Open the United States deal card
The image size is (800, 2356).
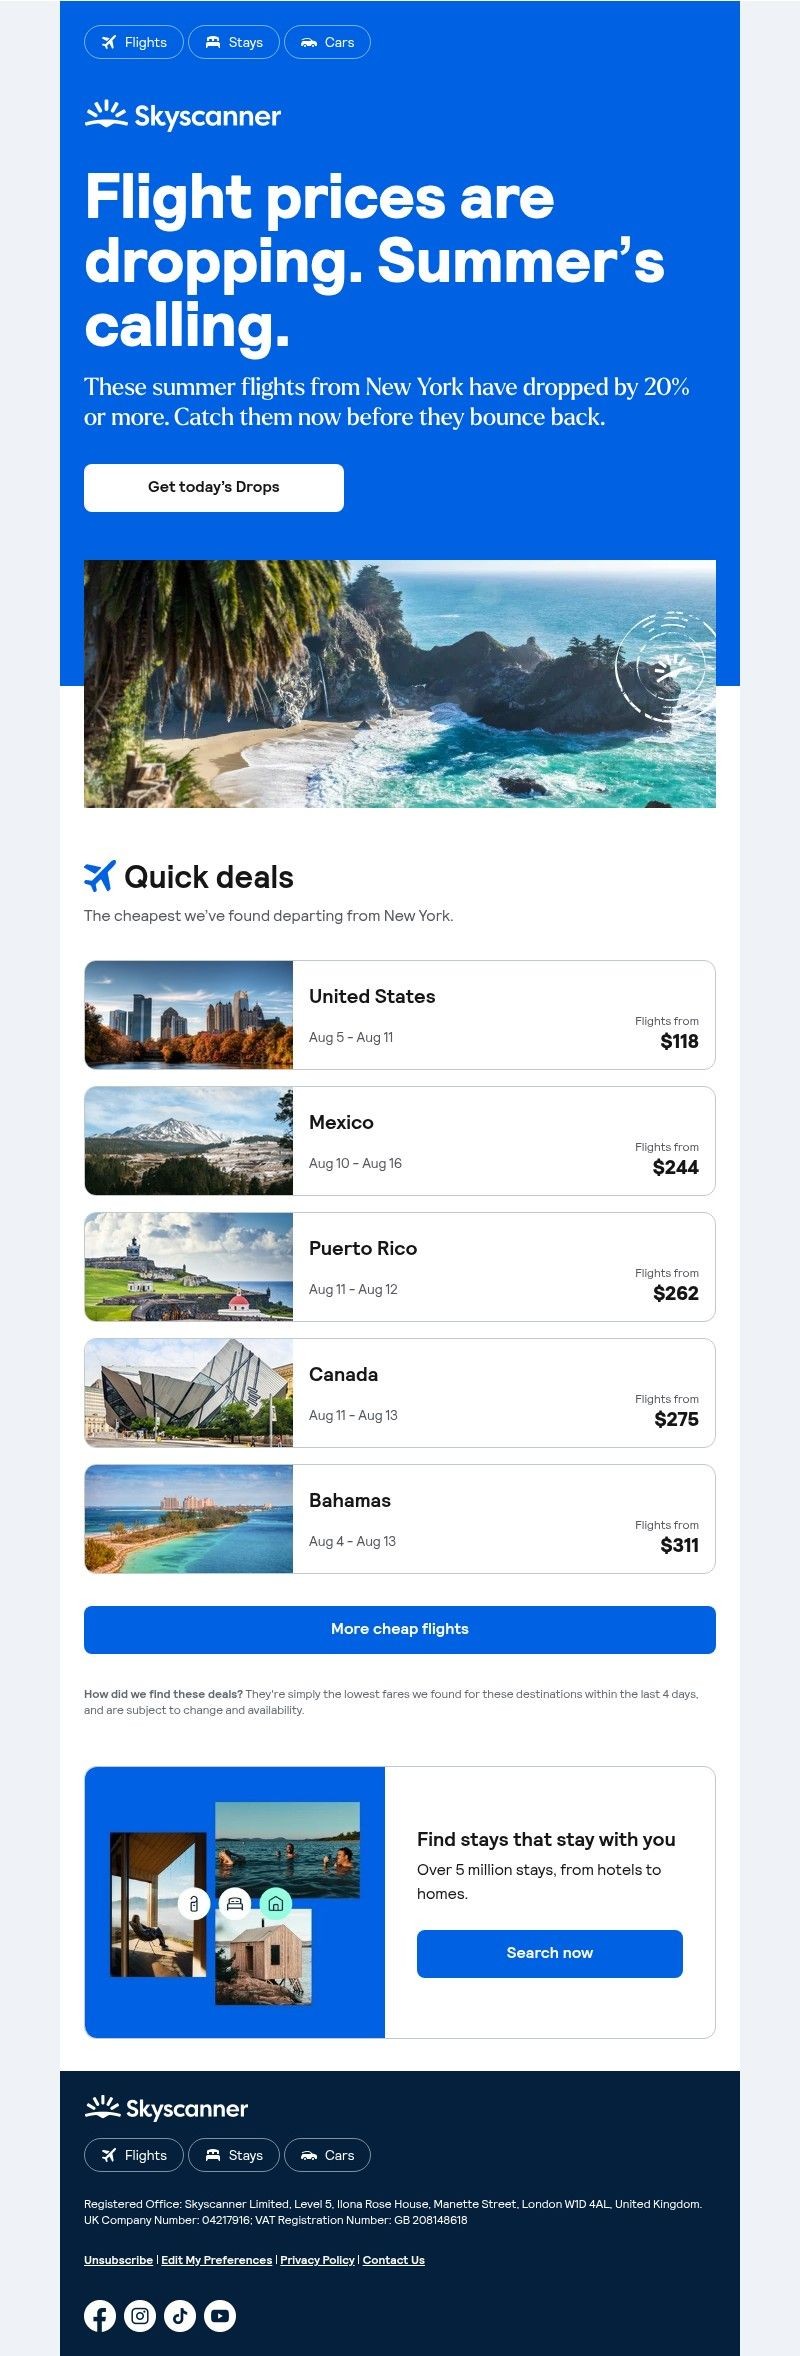coord(400,1015)
